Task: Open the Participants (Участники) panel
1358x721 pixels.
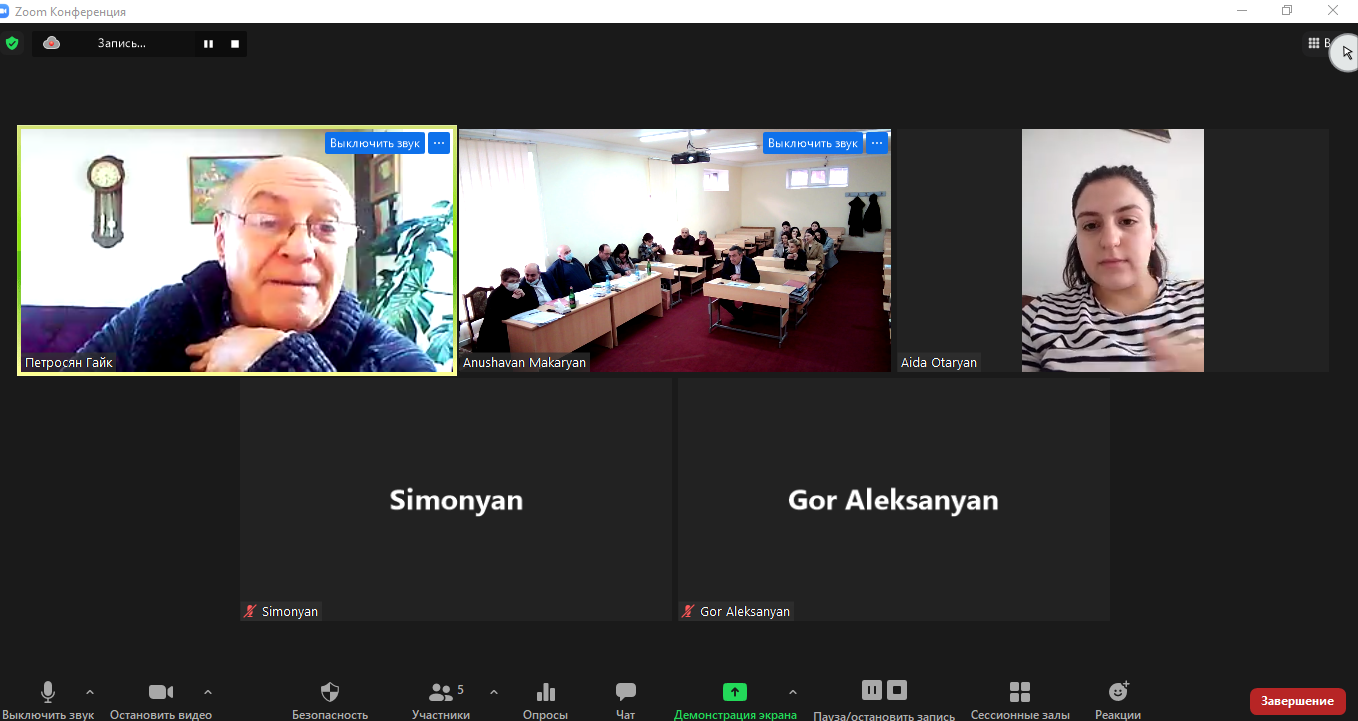Action: 441,693
